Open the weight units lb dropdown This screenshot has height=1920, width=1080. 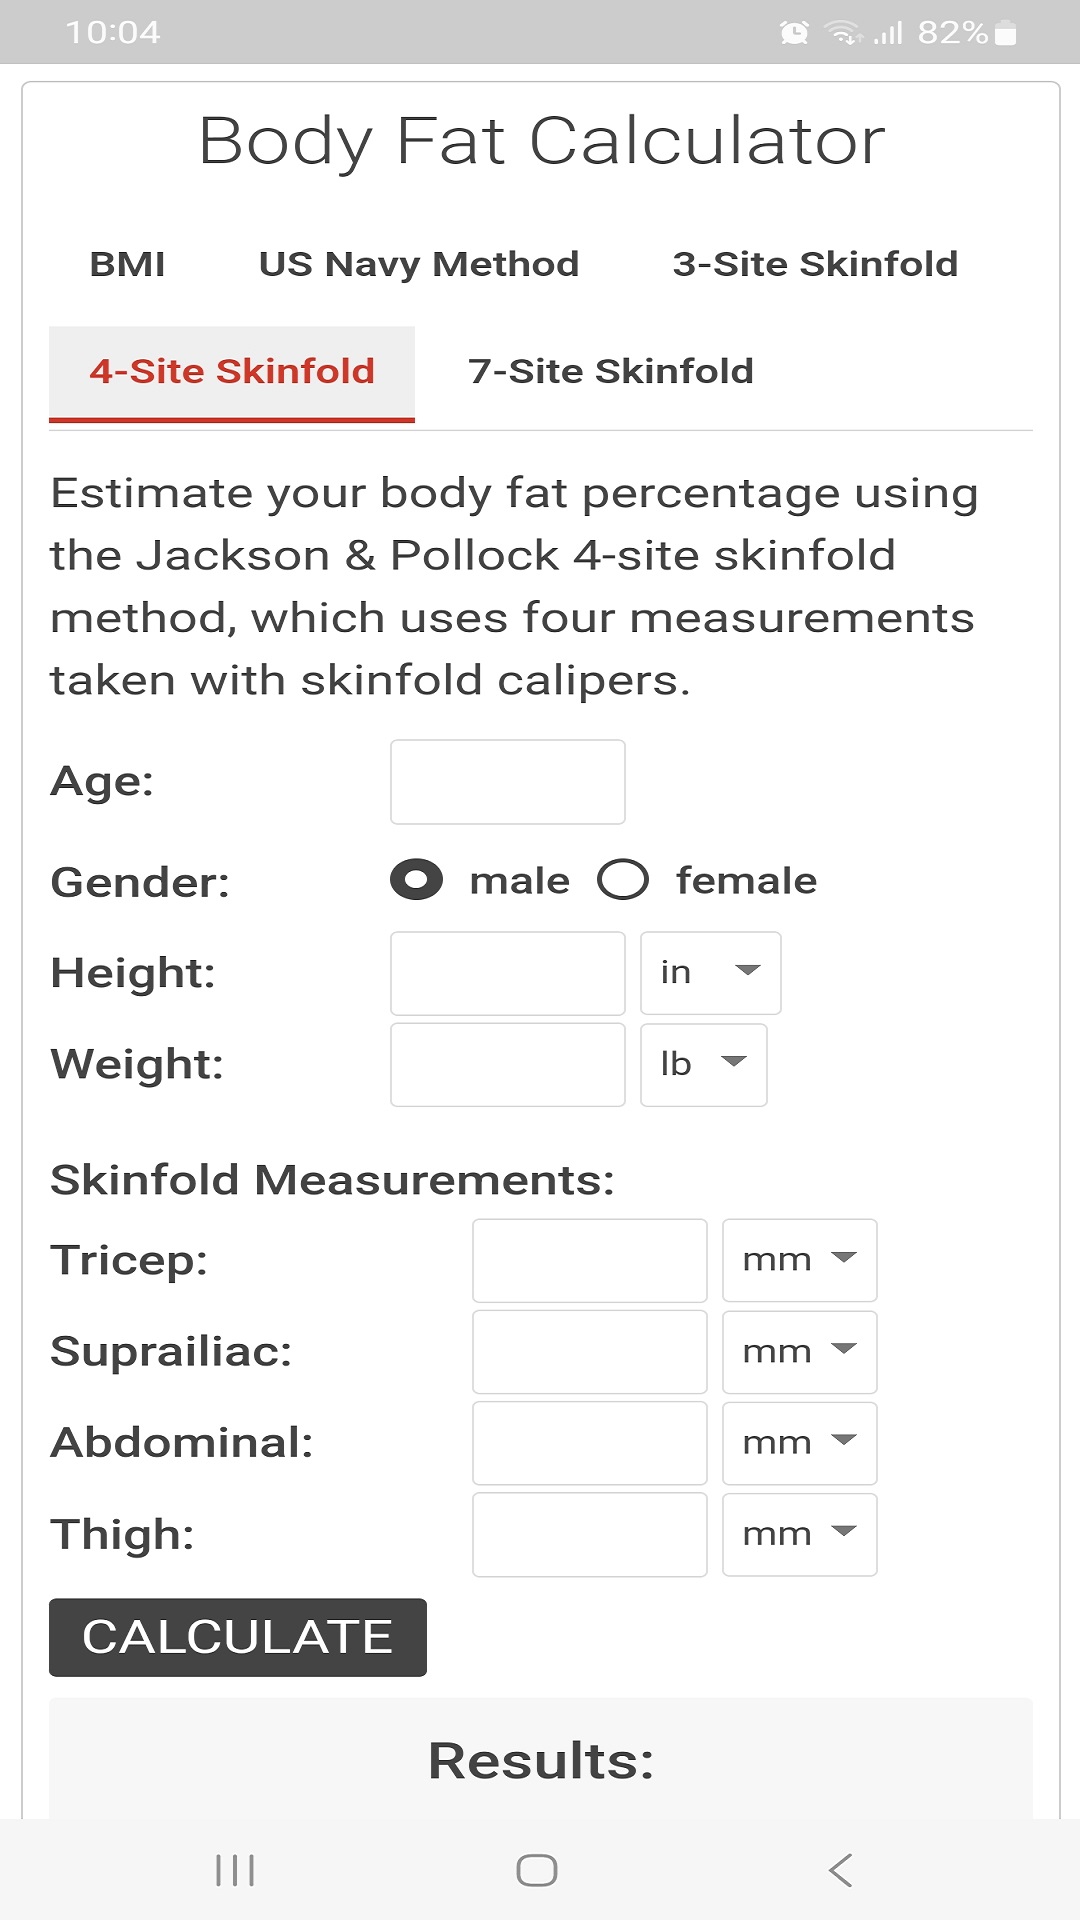pos(703,1065)
